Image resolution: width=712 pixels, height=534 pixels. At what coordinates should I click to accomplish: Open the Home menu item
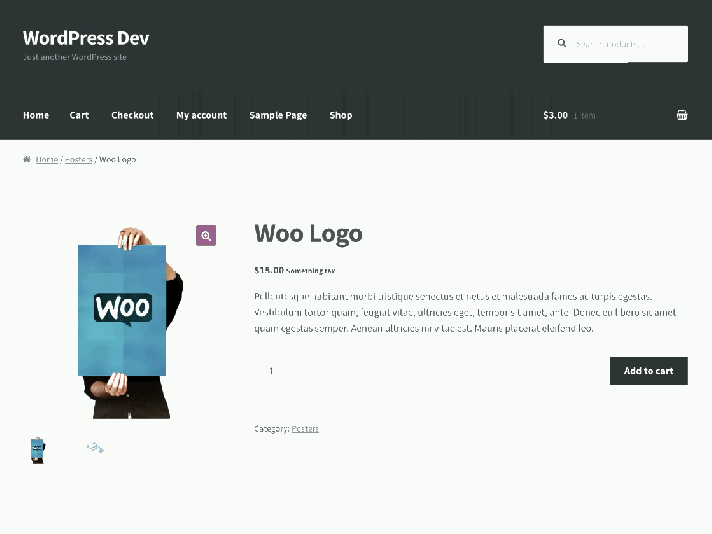click(x=36, y=115)
